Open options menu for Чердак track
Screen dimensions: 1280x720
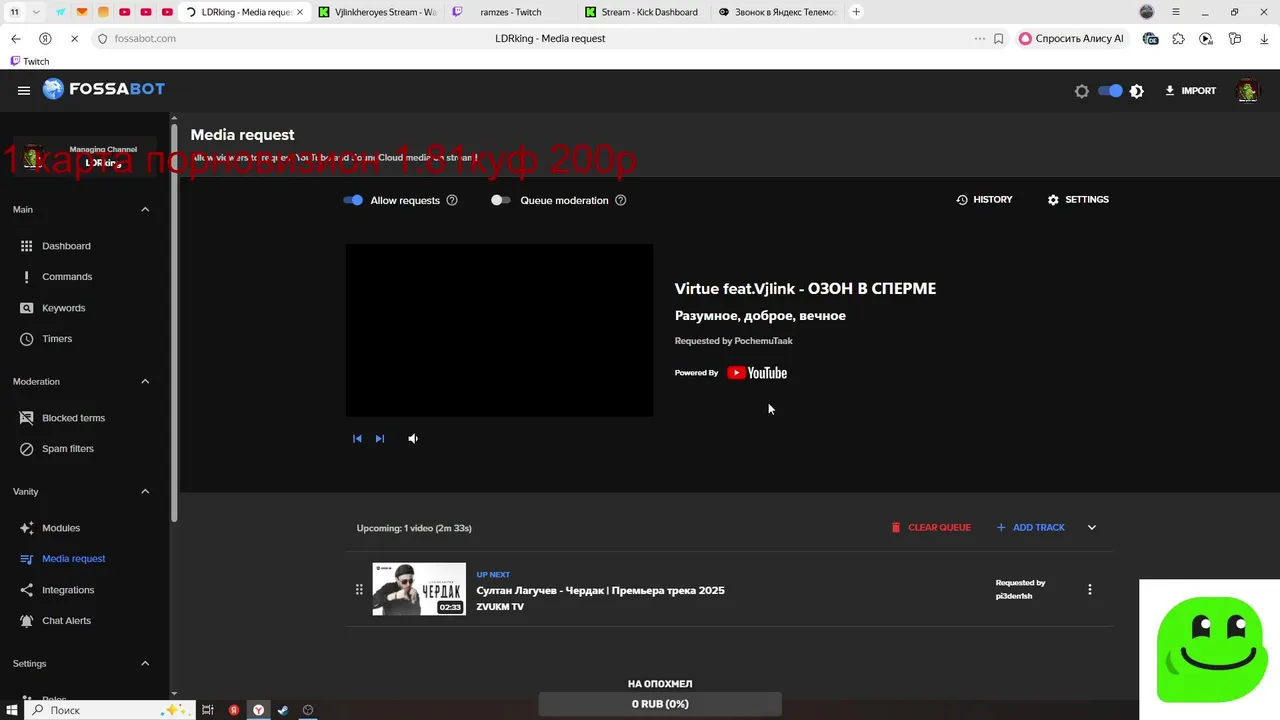click(1090, 590)
